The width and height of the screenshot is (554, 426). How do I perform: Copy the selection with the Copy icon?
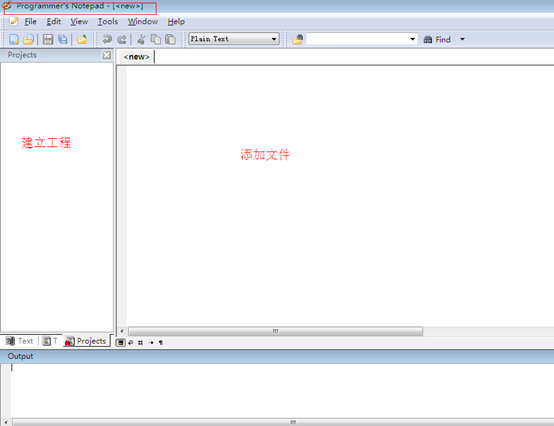click(x=156, y=39)
